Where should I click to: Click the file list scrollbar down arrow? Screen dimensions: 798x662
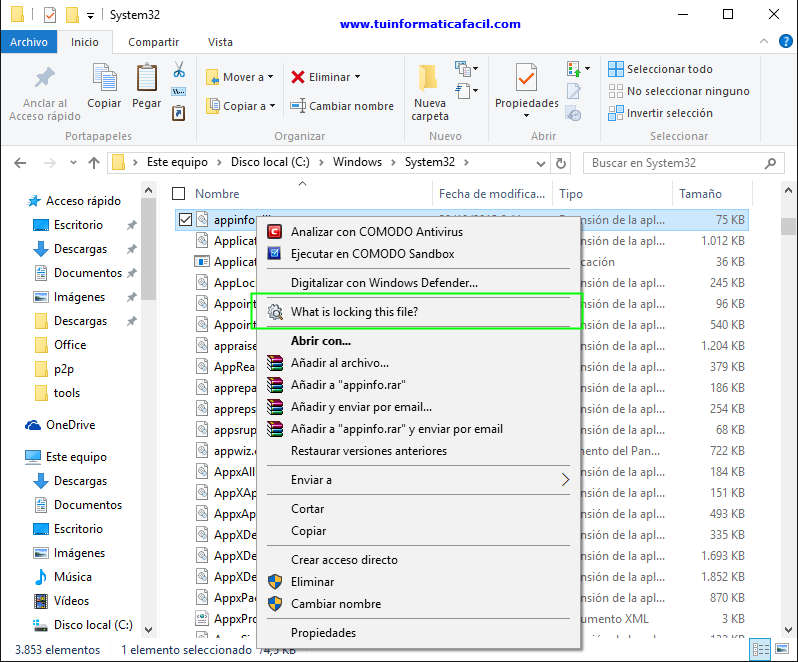788,629
